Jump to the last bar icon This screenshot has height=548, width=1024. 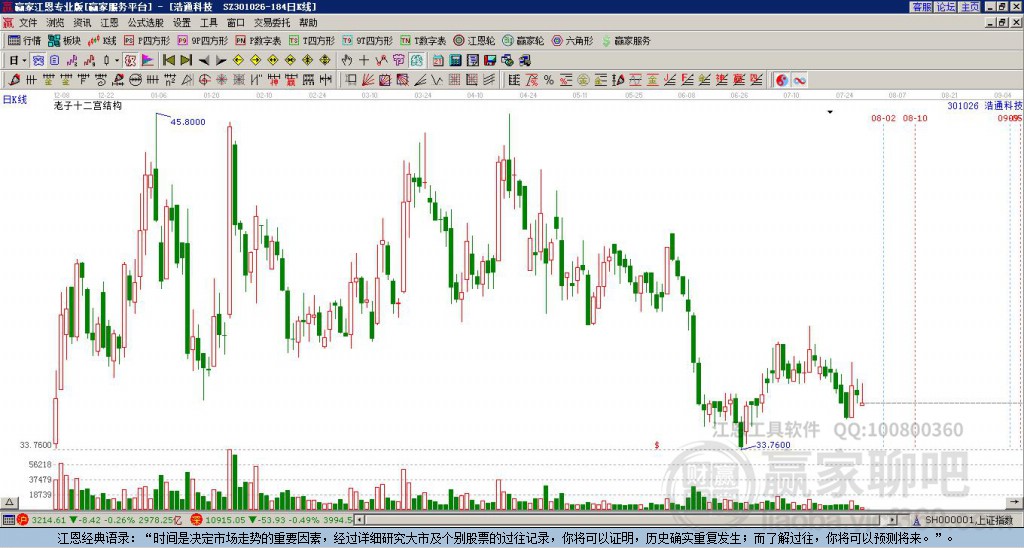186,61
